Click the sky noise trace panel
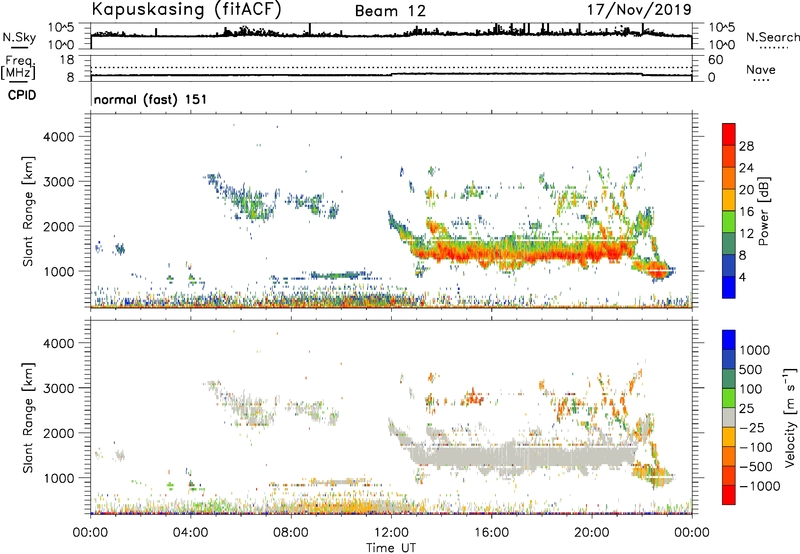 point(391,36)
